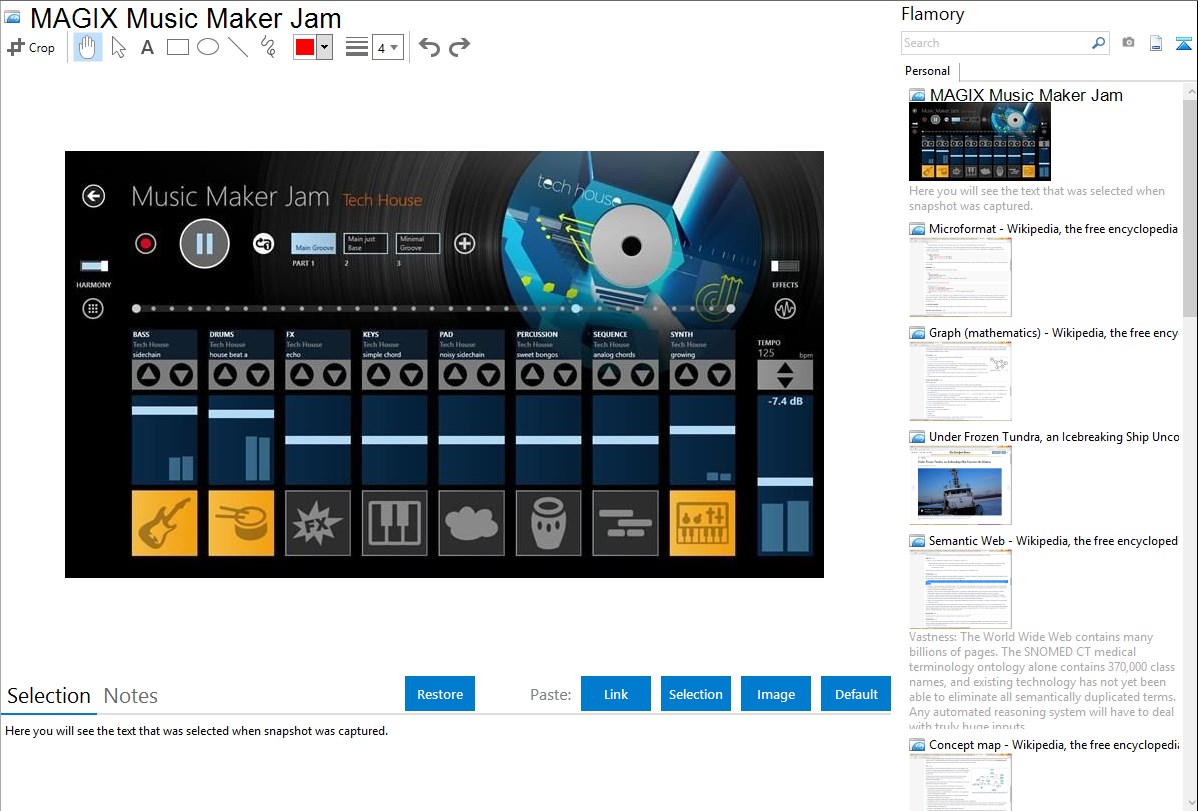
Task: Click the document page icon in Flamory header
Action: point(1156,43)
